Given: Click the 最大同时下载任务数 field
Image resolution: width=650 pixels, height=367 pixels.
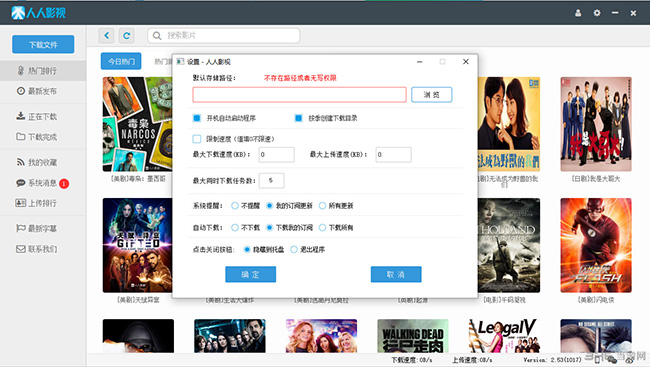Looking at the screenshot, I should tap(272, 181).
